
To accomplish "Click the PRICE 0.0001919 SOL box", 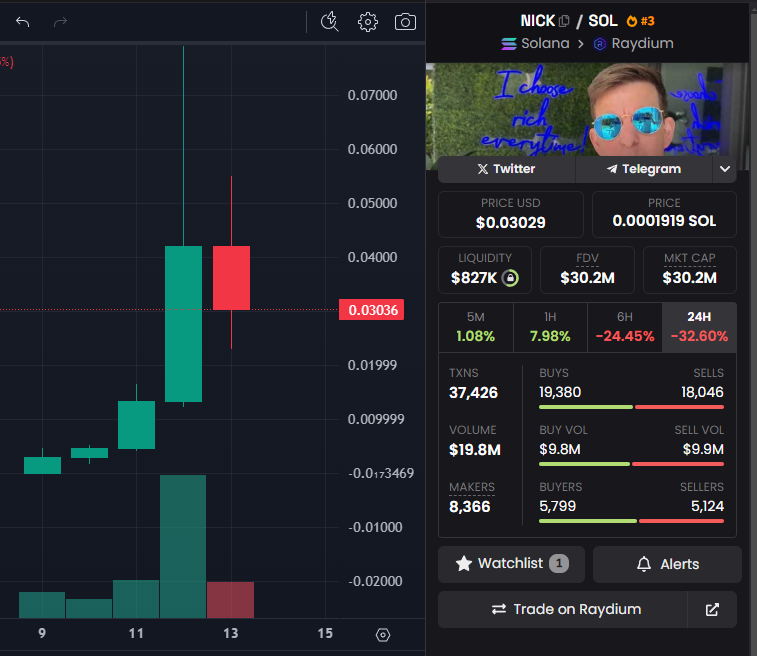I will tap(664, 214).
